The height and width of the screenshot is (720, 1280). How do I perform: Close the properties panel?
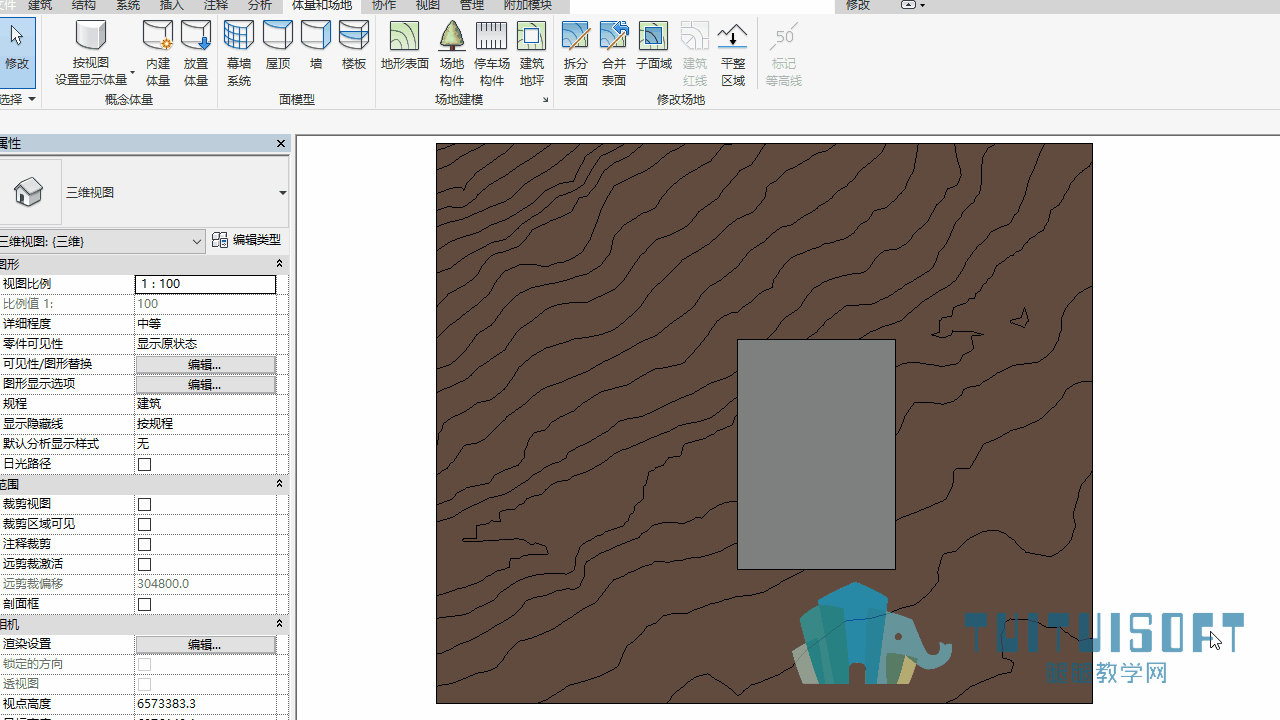pyautogui.click(x=281, y=144)
